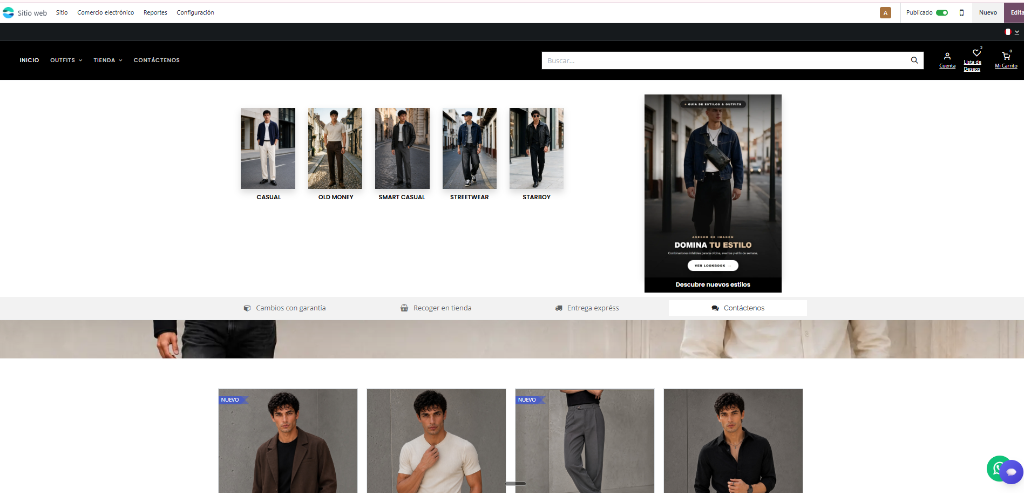Click the 'Guía de estilos & outfits' badge

(x=713, y=104)
